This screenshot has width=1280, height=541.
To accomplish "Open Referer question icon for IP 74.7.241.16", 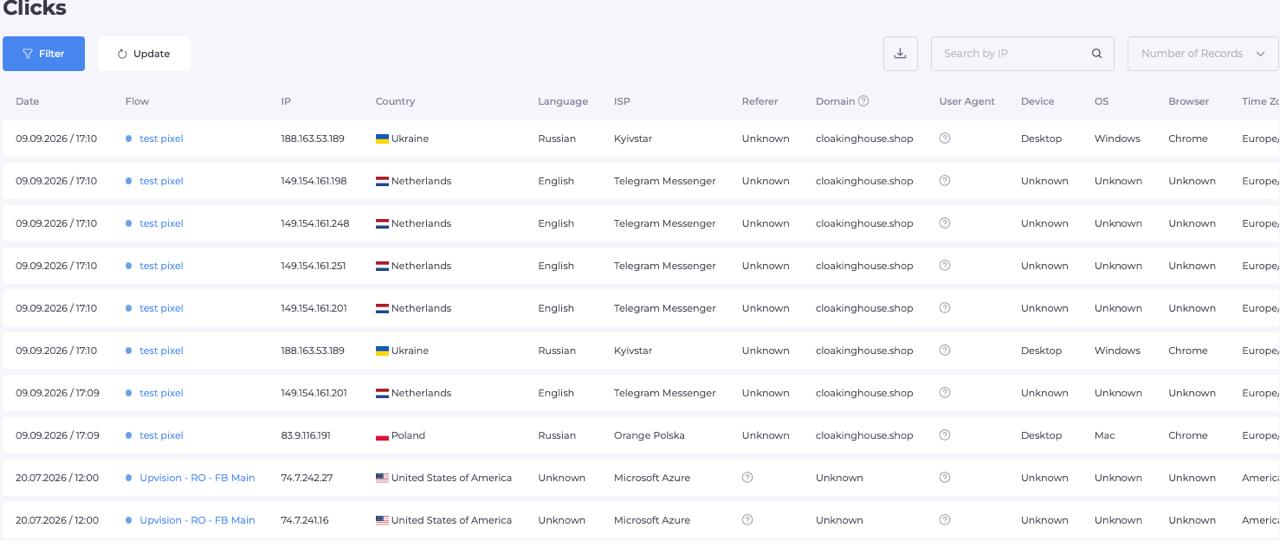I will (x=747, y=520).
